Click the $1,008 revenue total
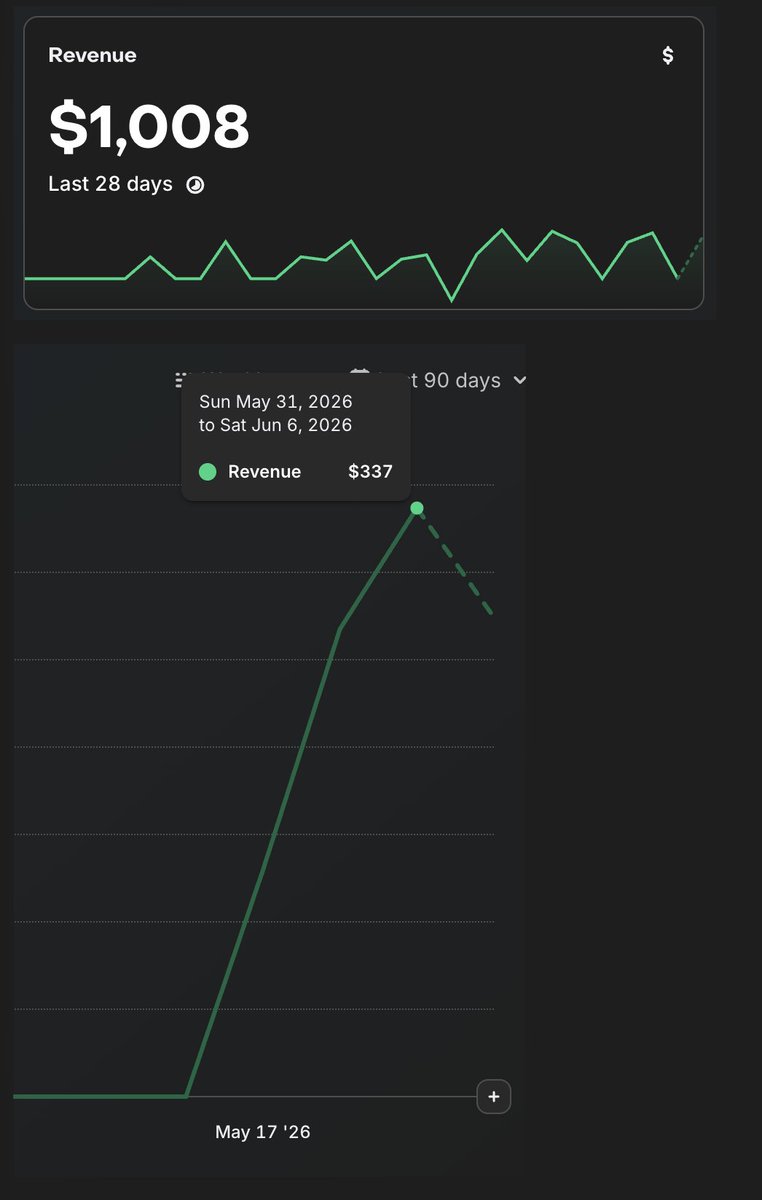Viewport: 762px width, 1200px height. coord(149,127)
